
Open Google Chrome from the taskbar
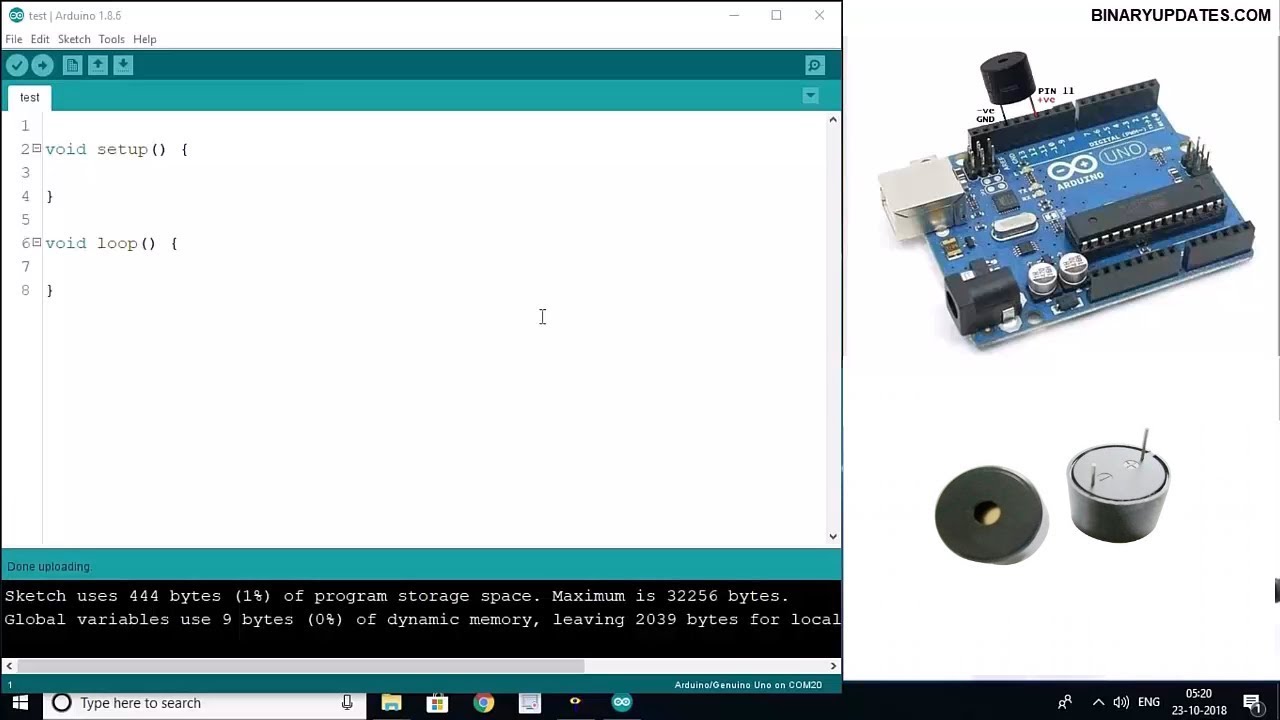click(483, 703)
